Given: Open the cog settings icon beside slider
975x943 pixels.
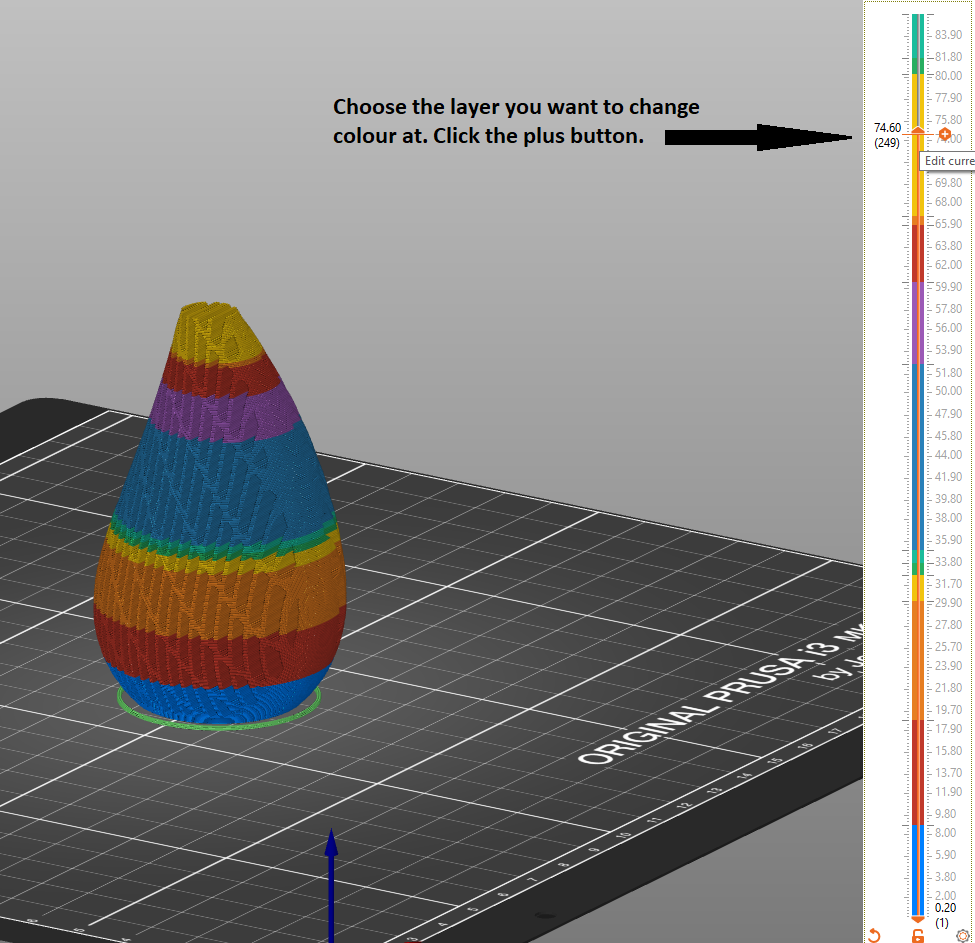Looking at the screenshot, I should coord(963,935).
